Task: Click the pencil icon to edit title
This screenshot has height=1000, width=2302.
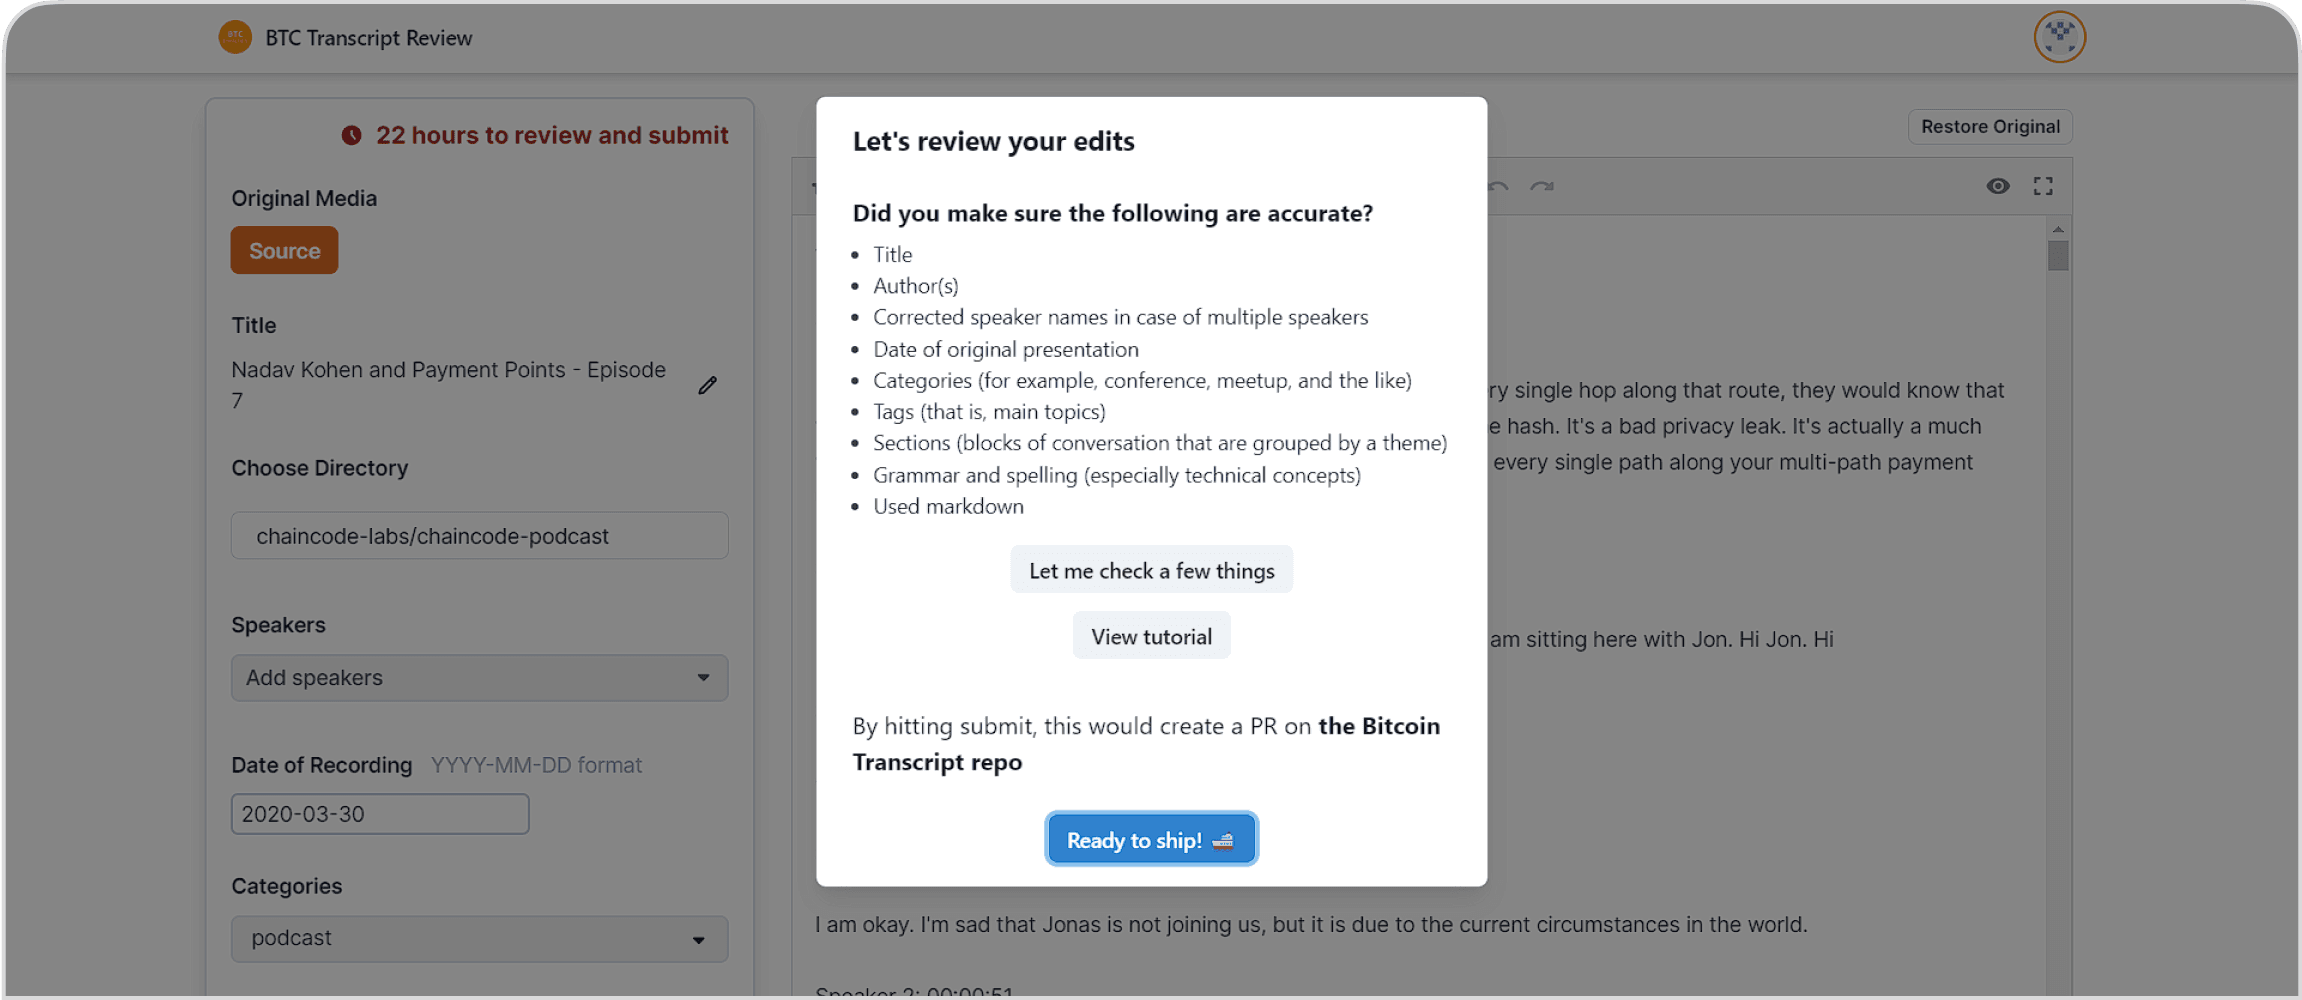Action: click(x=708, y=385)
